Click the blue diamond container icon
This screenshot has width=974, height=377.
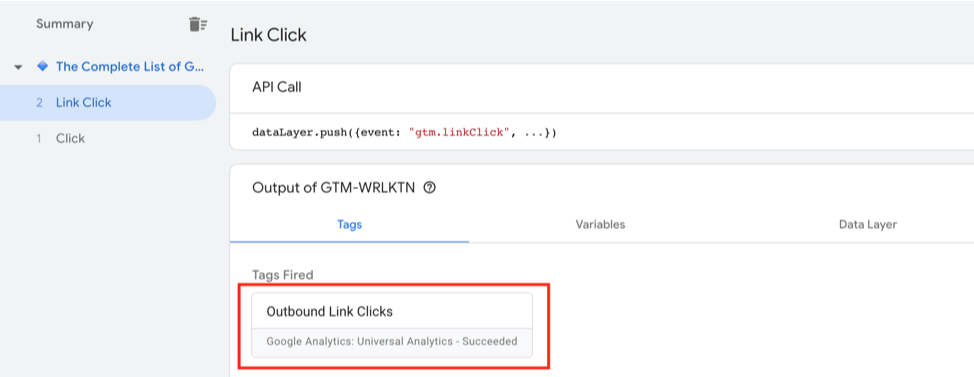(42, 66)
